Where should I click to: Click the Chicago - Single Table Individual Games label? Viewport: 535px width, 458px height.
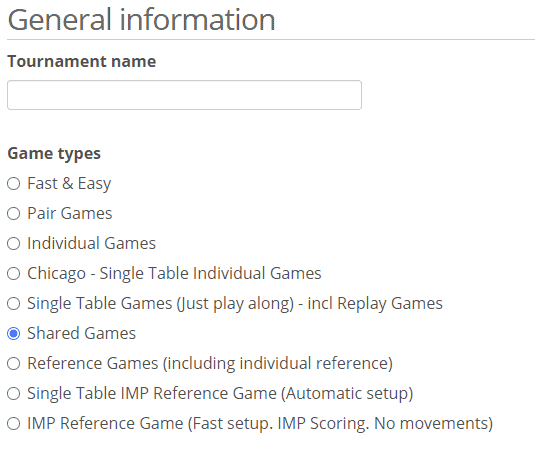point(174,274)
